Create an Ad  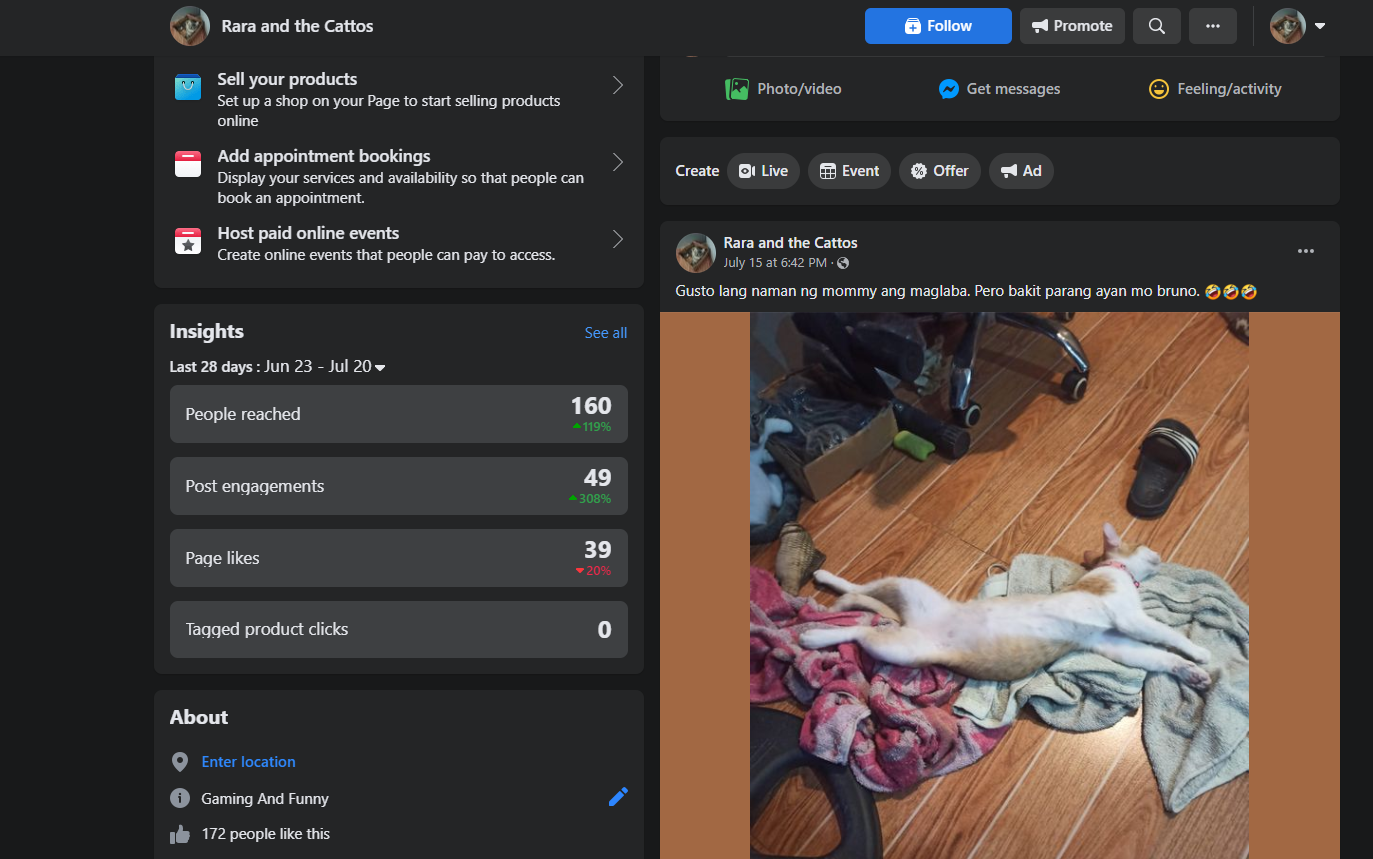point(1021,171)
